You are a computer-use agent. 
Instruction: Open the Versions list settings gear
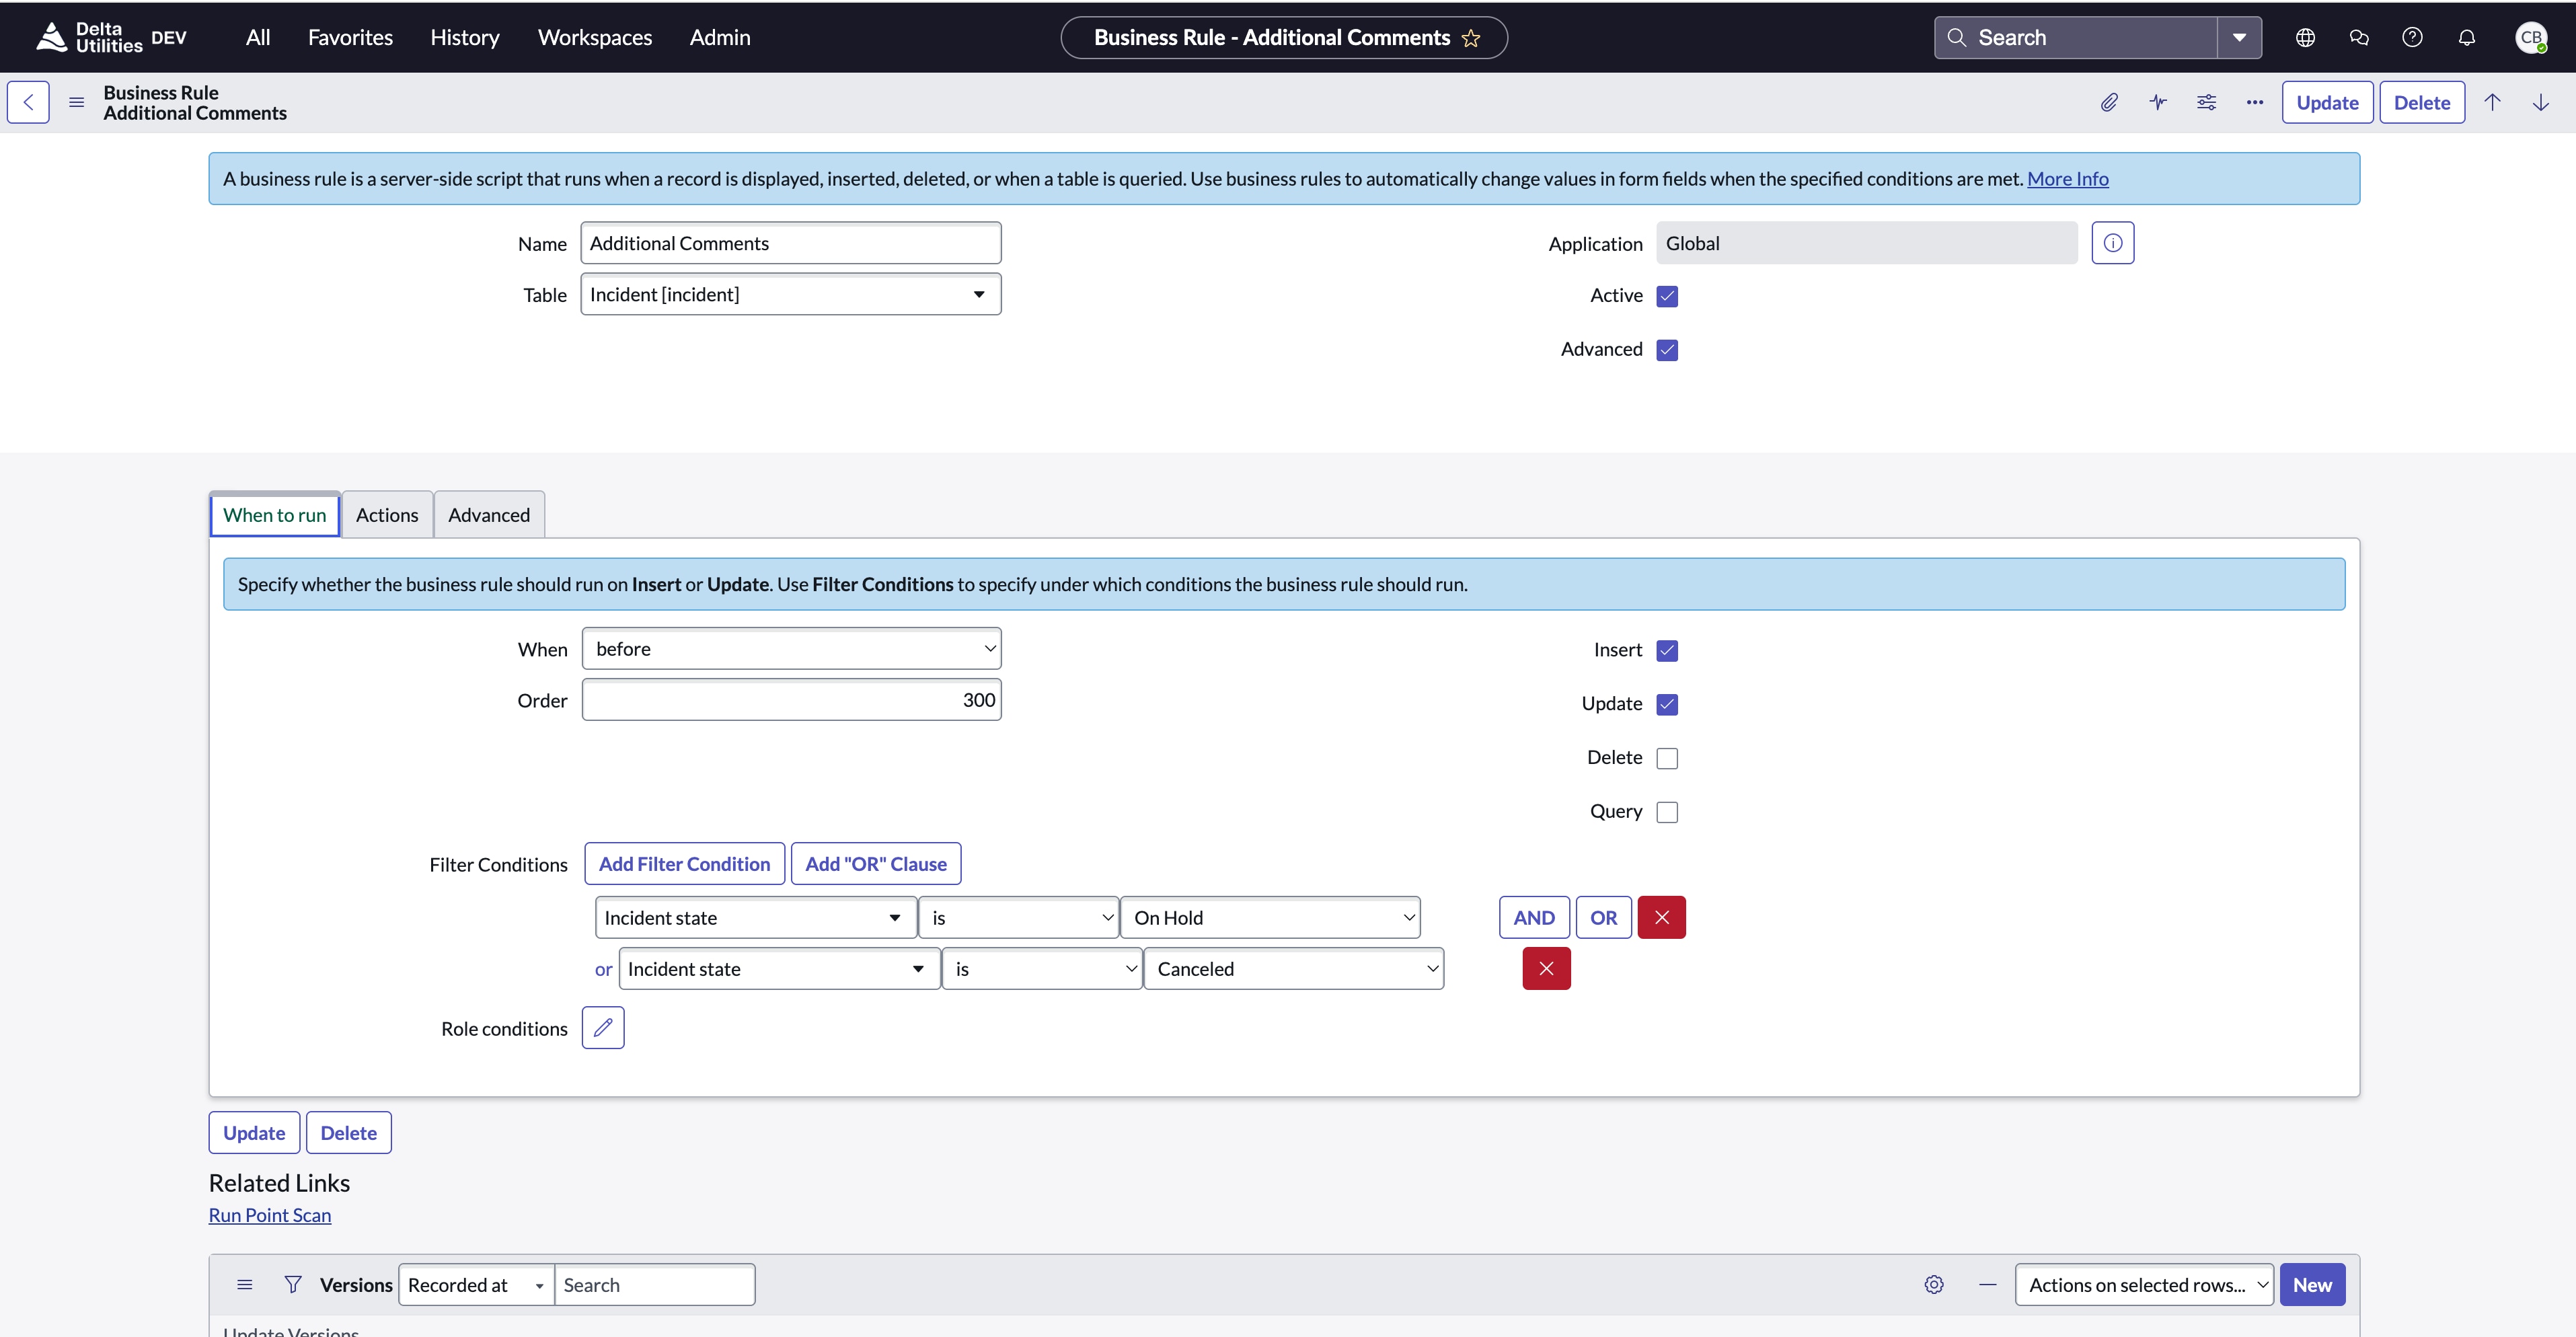(1933, 1284)
